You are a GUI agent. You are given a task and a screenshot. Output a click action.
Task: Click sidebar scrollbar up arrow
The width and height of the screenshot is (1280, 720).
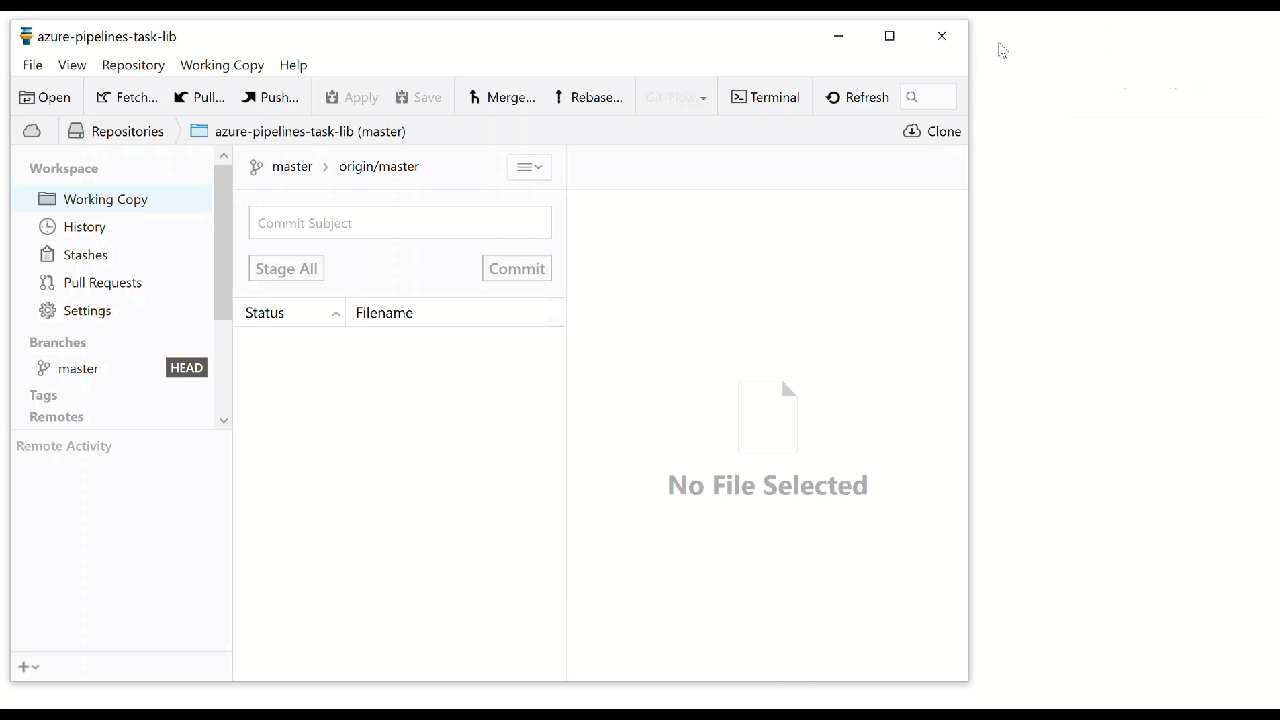click(223, 156)
